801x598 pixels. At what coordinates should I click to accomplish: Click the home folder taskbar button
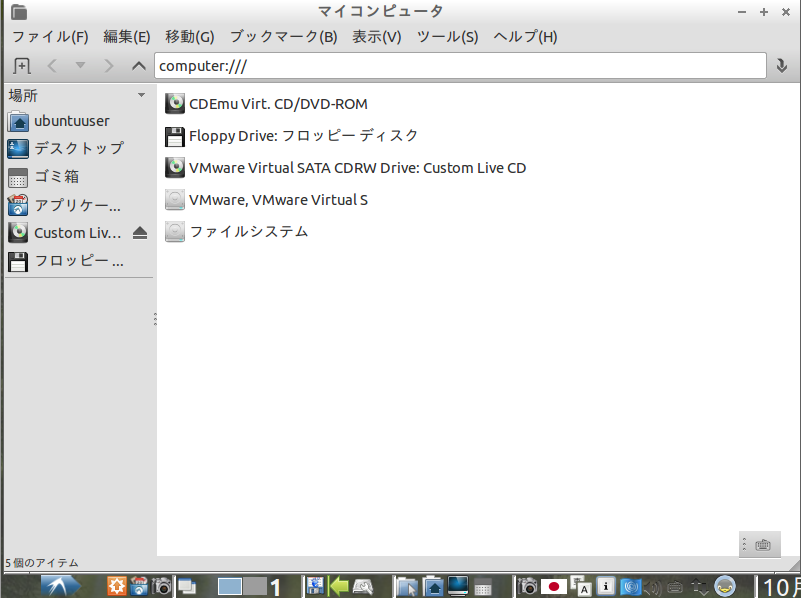[x=433, y=587]
